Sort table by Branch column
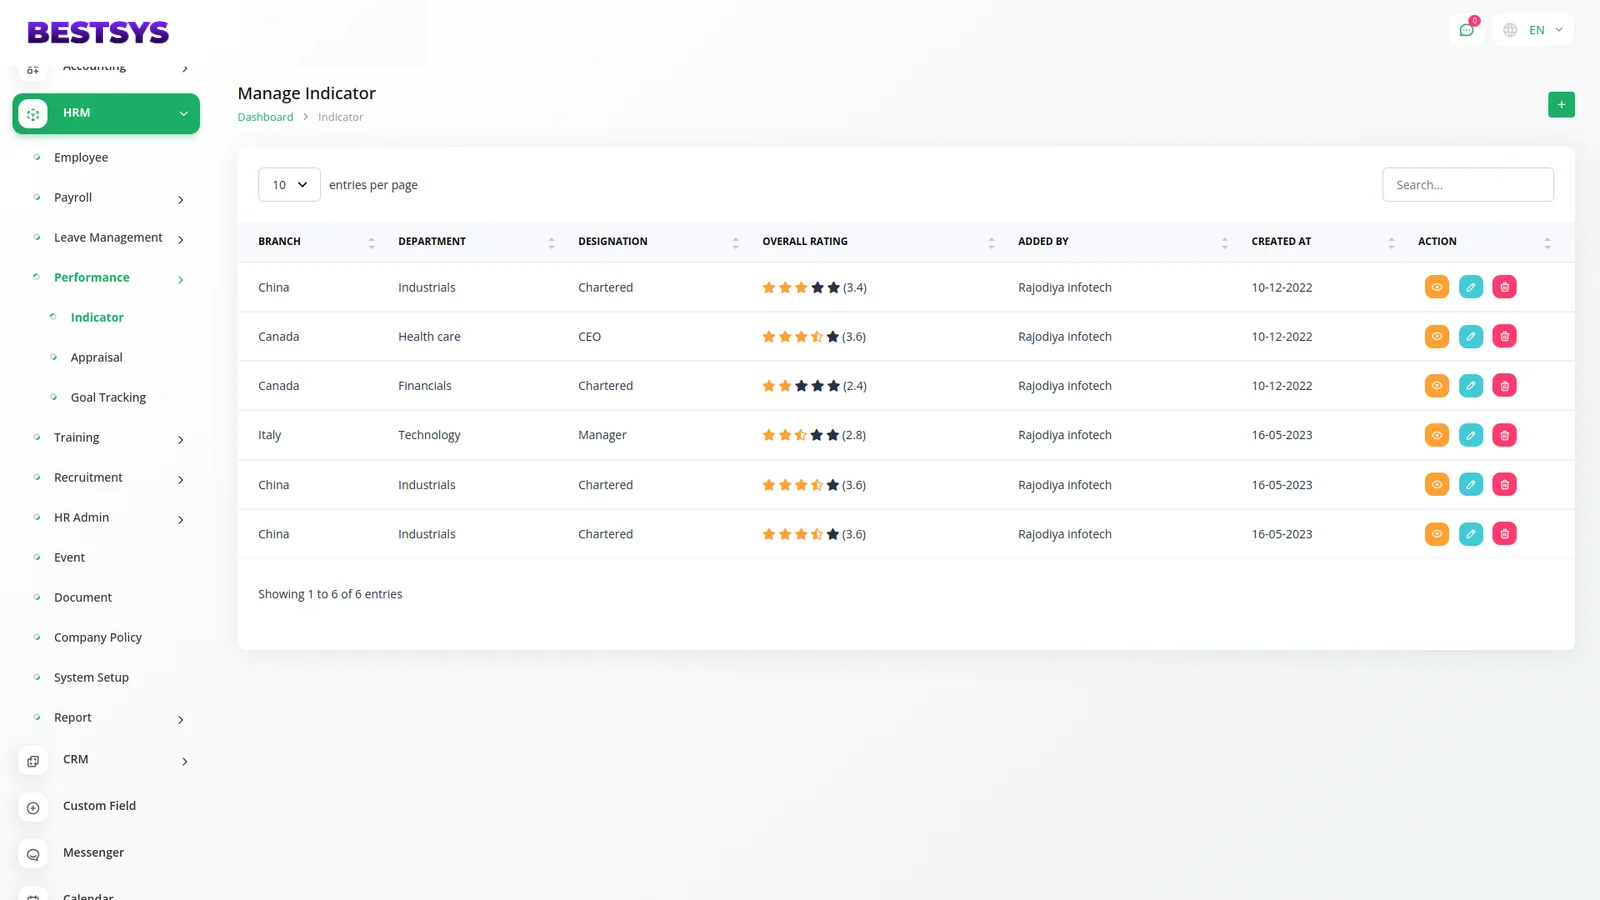 coord(280,242)
